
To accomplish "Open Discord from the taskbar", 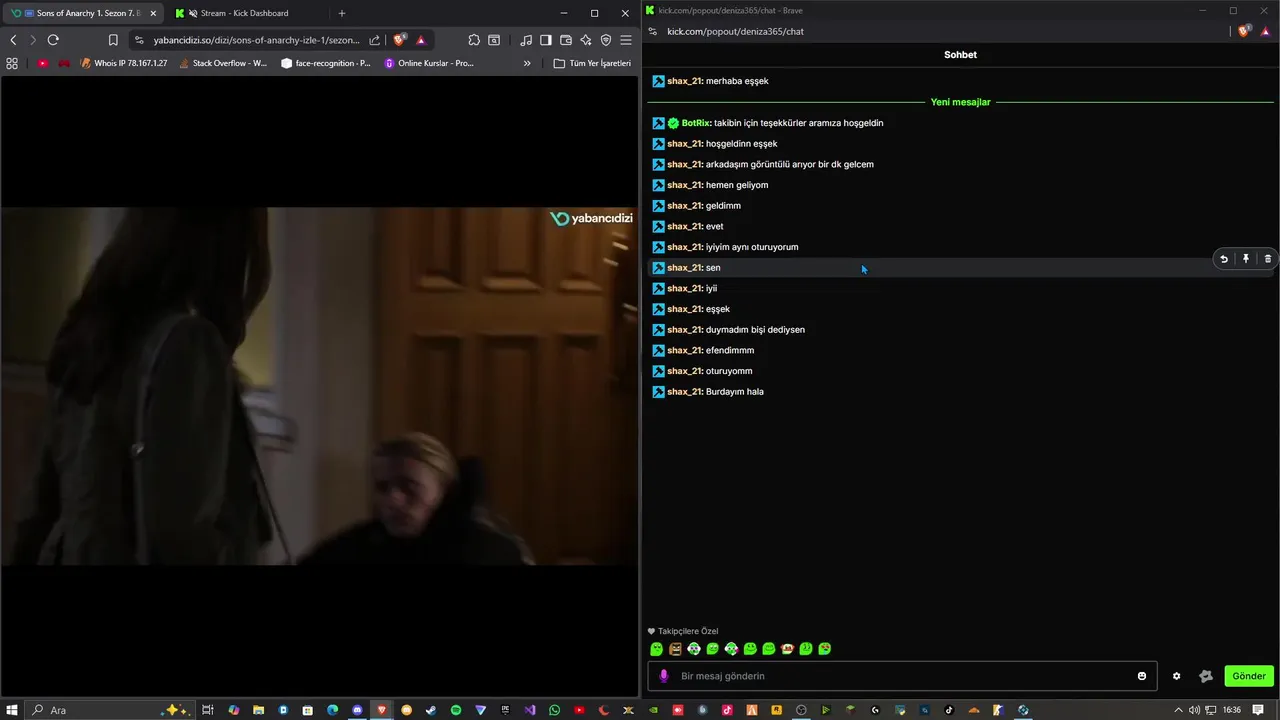I will 357,710.
